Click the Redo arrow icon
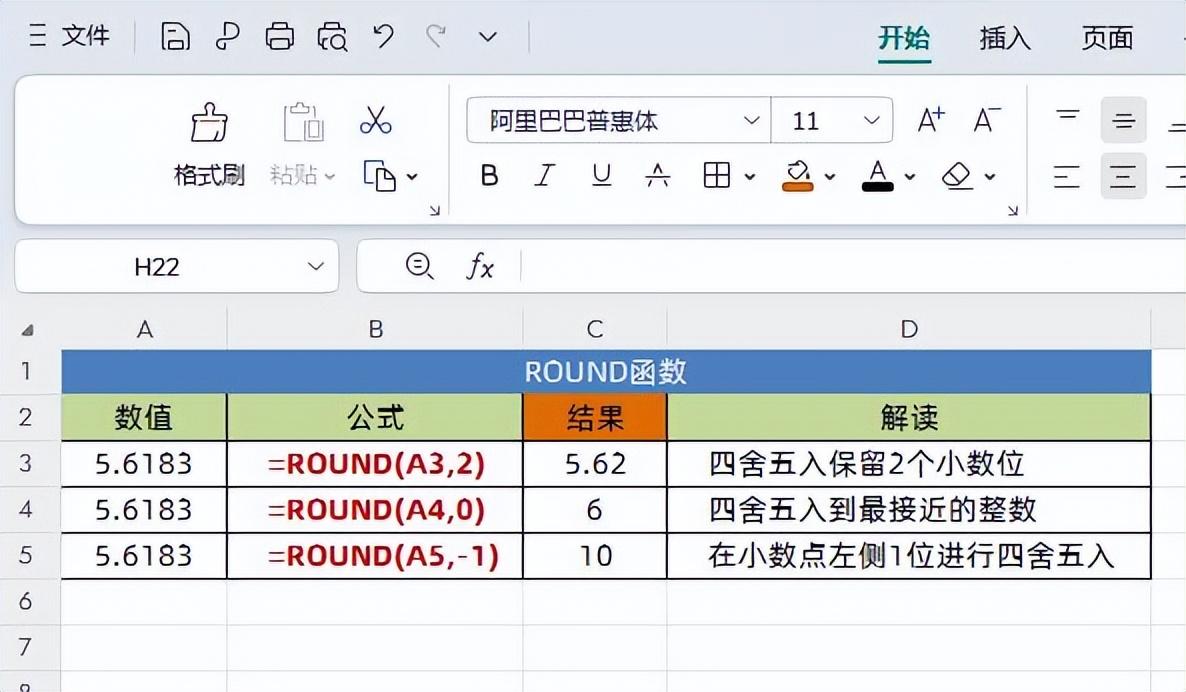 436,36
